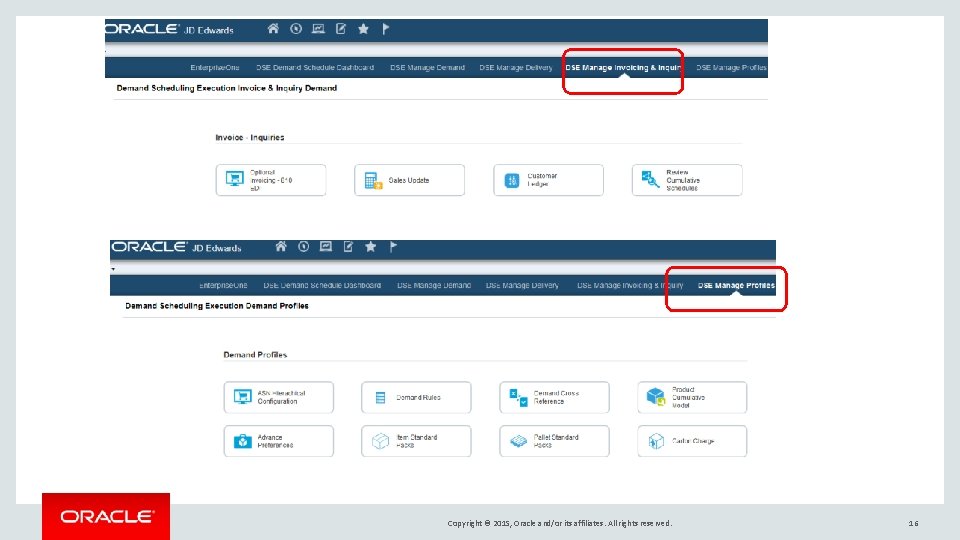Screen dimensions: 960x540
Task: Click the clock icon in Demand Profiles screen
Action: (304, 247)
